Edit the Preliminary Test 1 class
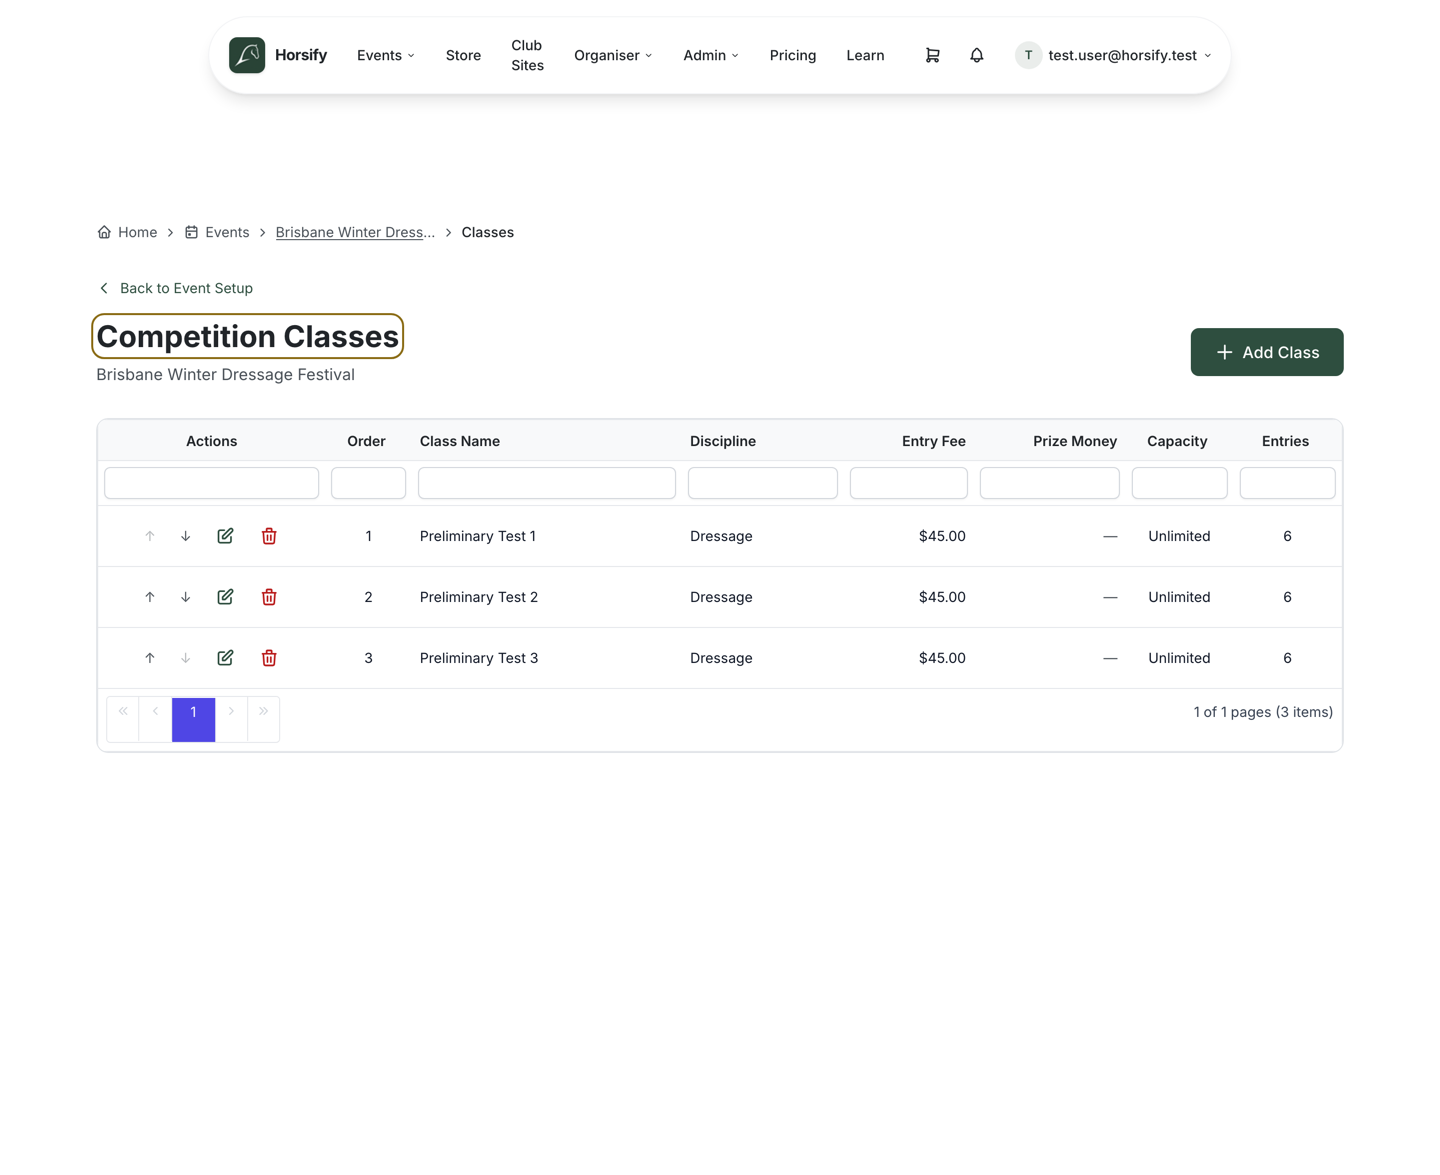The width and height of the screenshot is (1440, 1175). (x=225, y=536)
